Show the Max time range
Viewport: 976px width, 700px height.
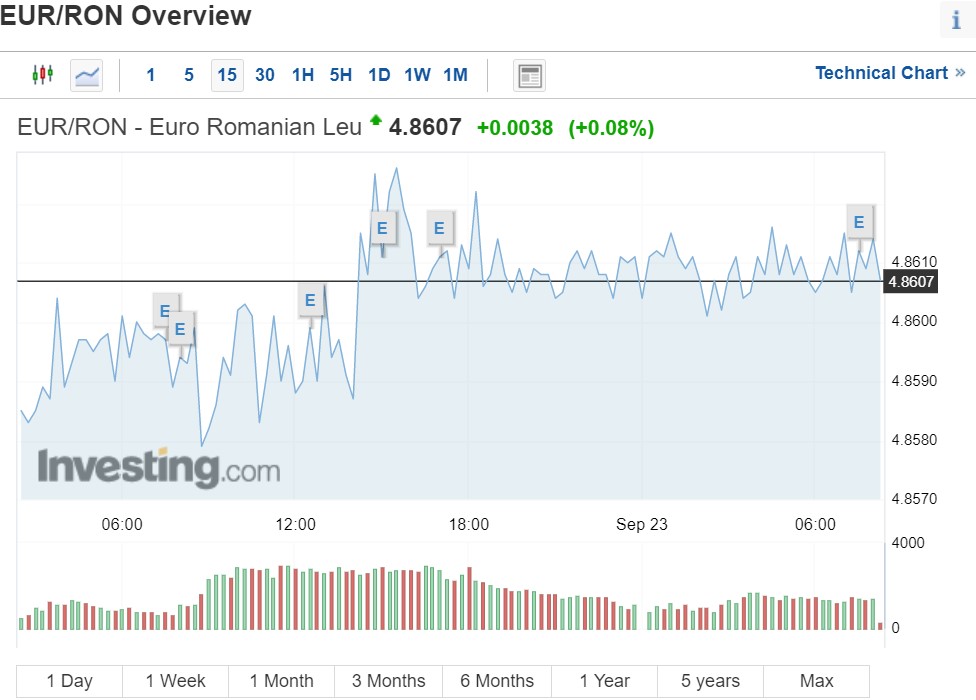[816, 681]
